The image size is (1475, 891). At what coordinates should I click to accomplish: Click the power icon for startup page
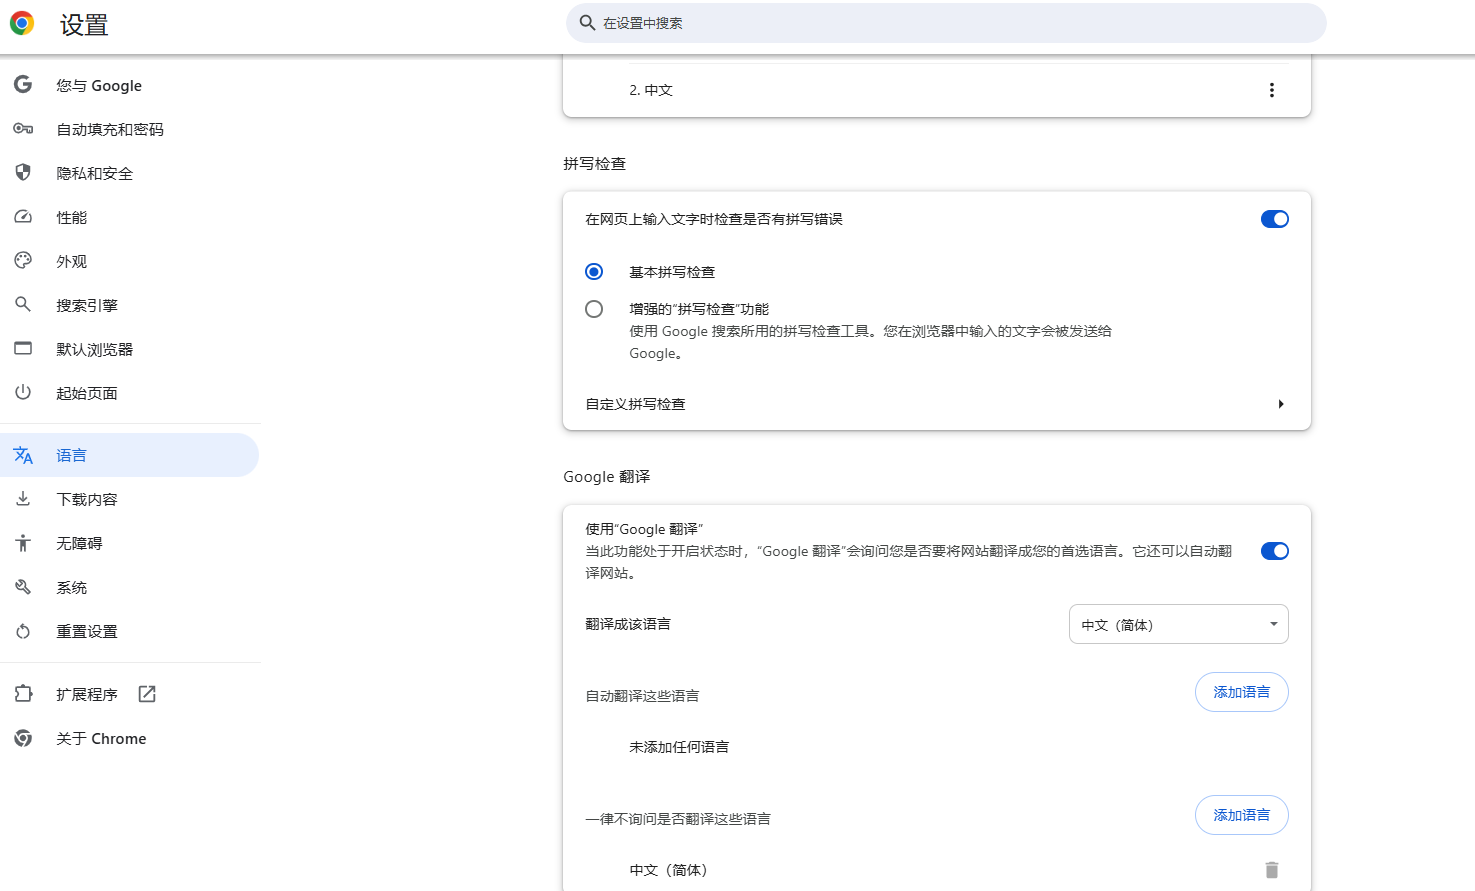23,393
